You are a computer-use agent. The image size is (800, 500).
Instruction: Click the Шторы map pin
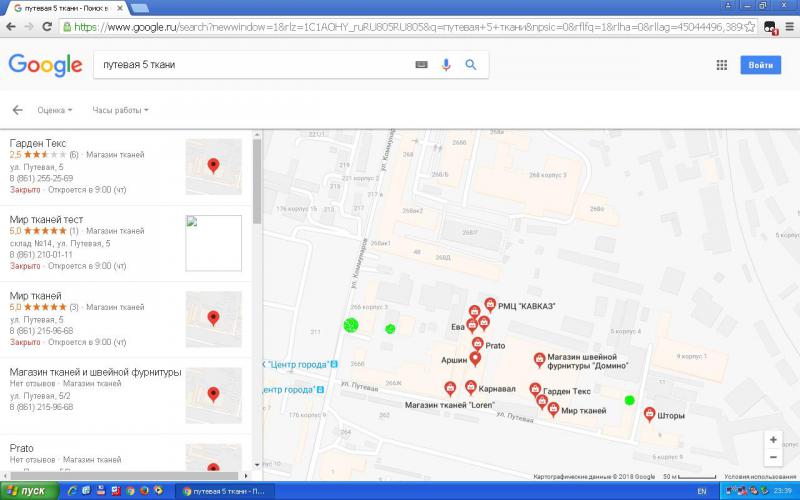click(650, 413)
